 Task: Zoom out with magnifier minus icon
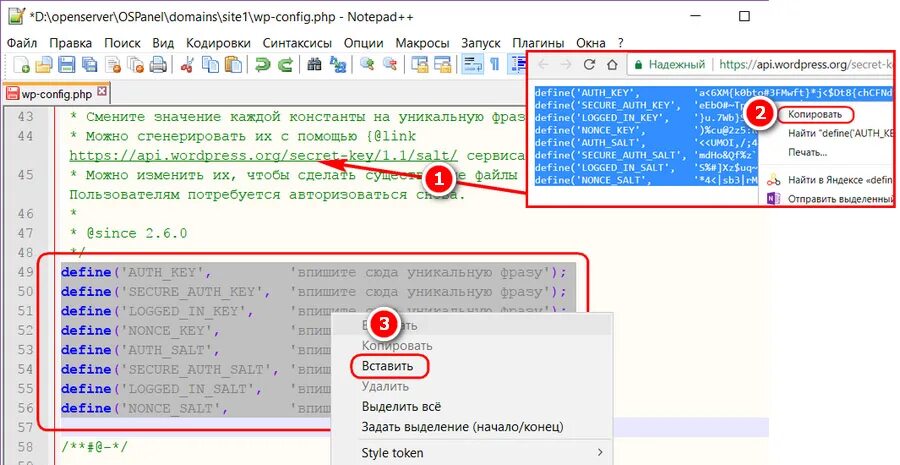pyautogui.click(x=390, y=64)
